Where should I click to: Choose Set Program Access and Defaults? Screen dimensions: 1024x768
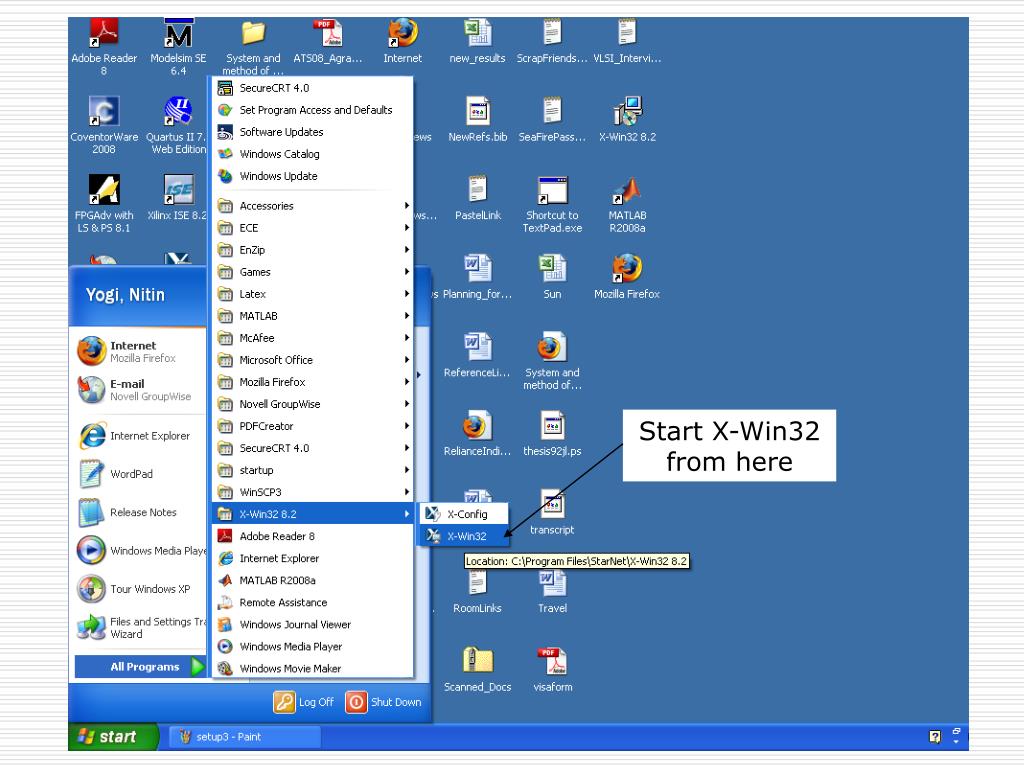tap(313, 110)
